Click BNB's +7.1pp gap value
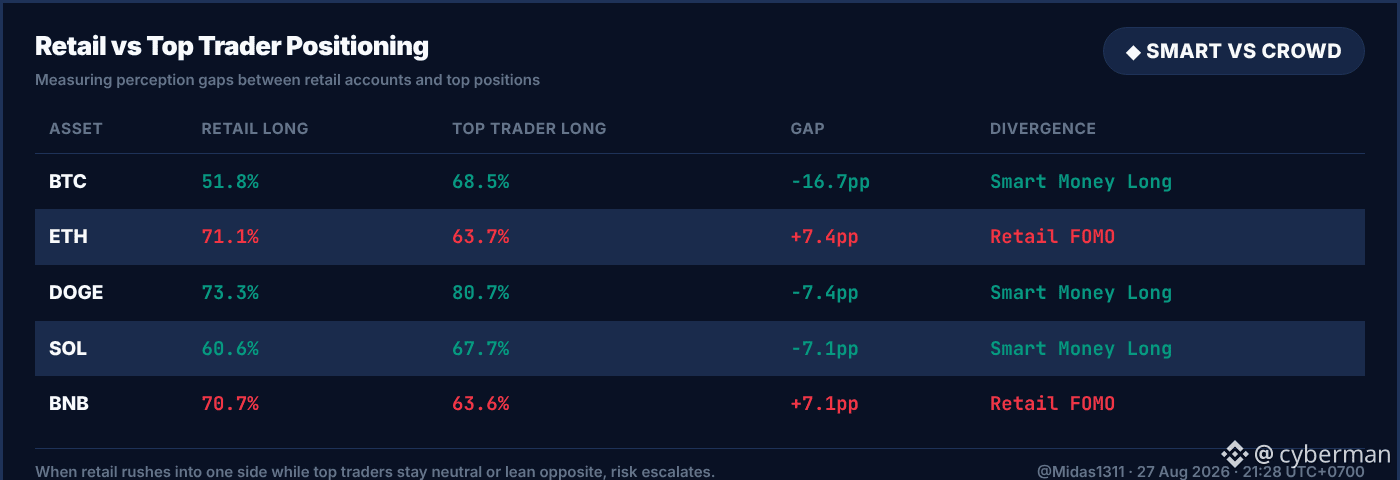 click(x=824, y=404)
